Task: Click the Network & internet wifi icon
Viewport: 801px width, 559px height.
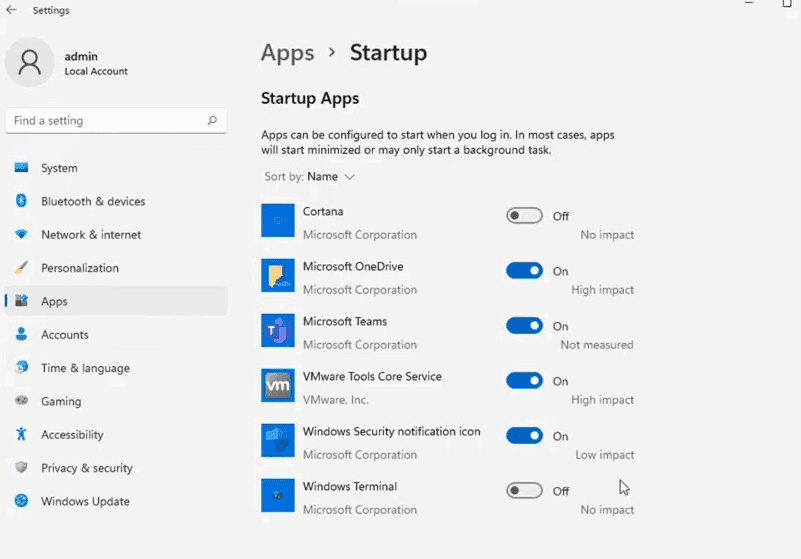Action: 21,234
